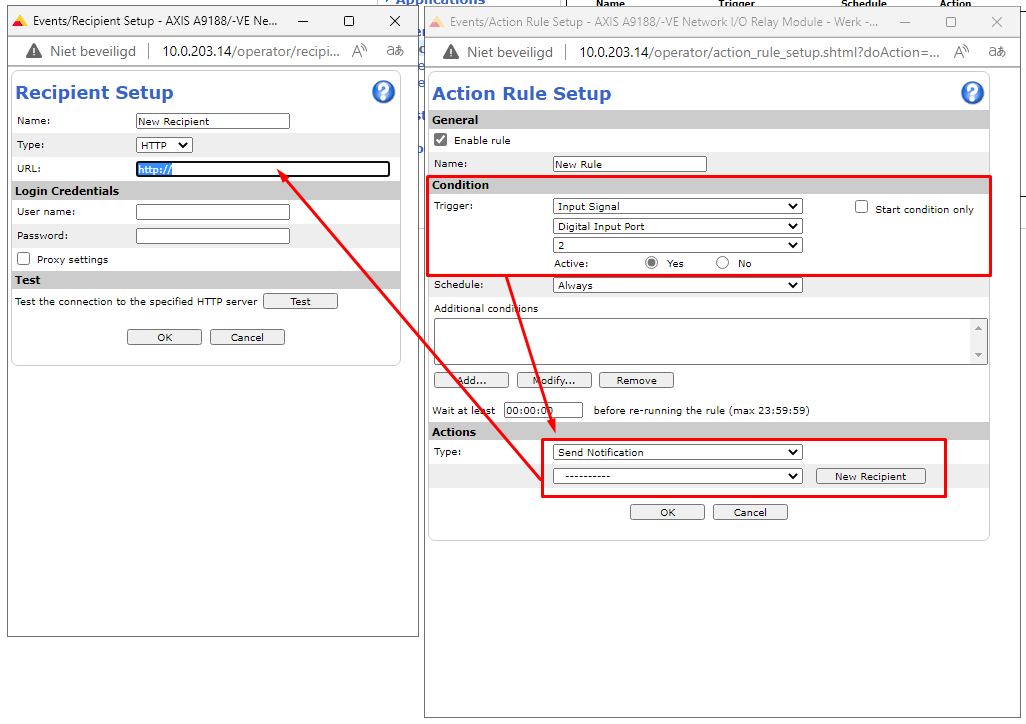
Task: Click OK in Recipient Setup window
Action: (164, 337)
